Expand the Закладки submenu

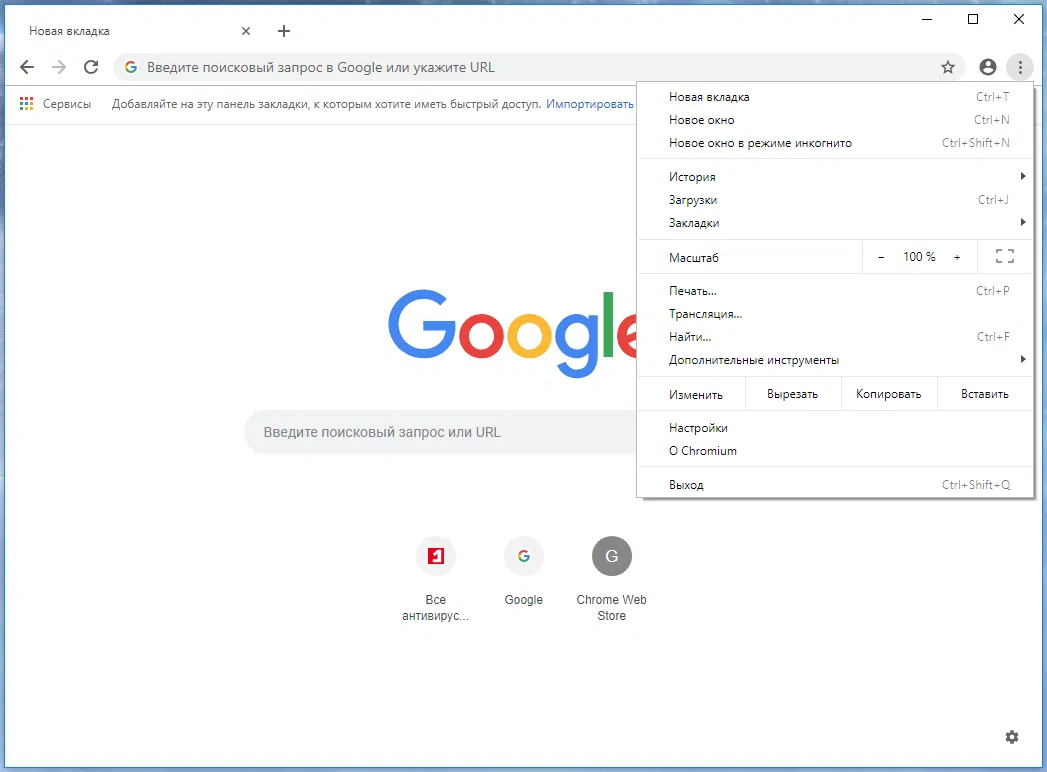pos(835,222)
